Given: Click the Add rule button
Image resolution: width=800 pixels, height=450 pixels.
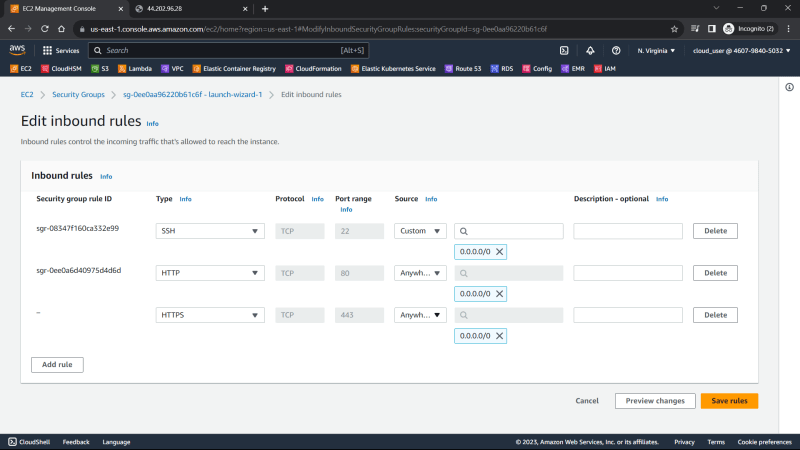Looking at the screenshot, I should click(x=57, y=365).
